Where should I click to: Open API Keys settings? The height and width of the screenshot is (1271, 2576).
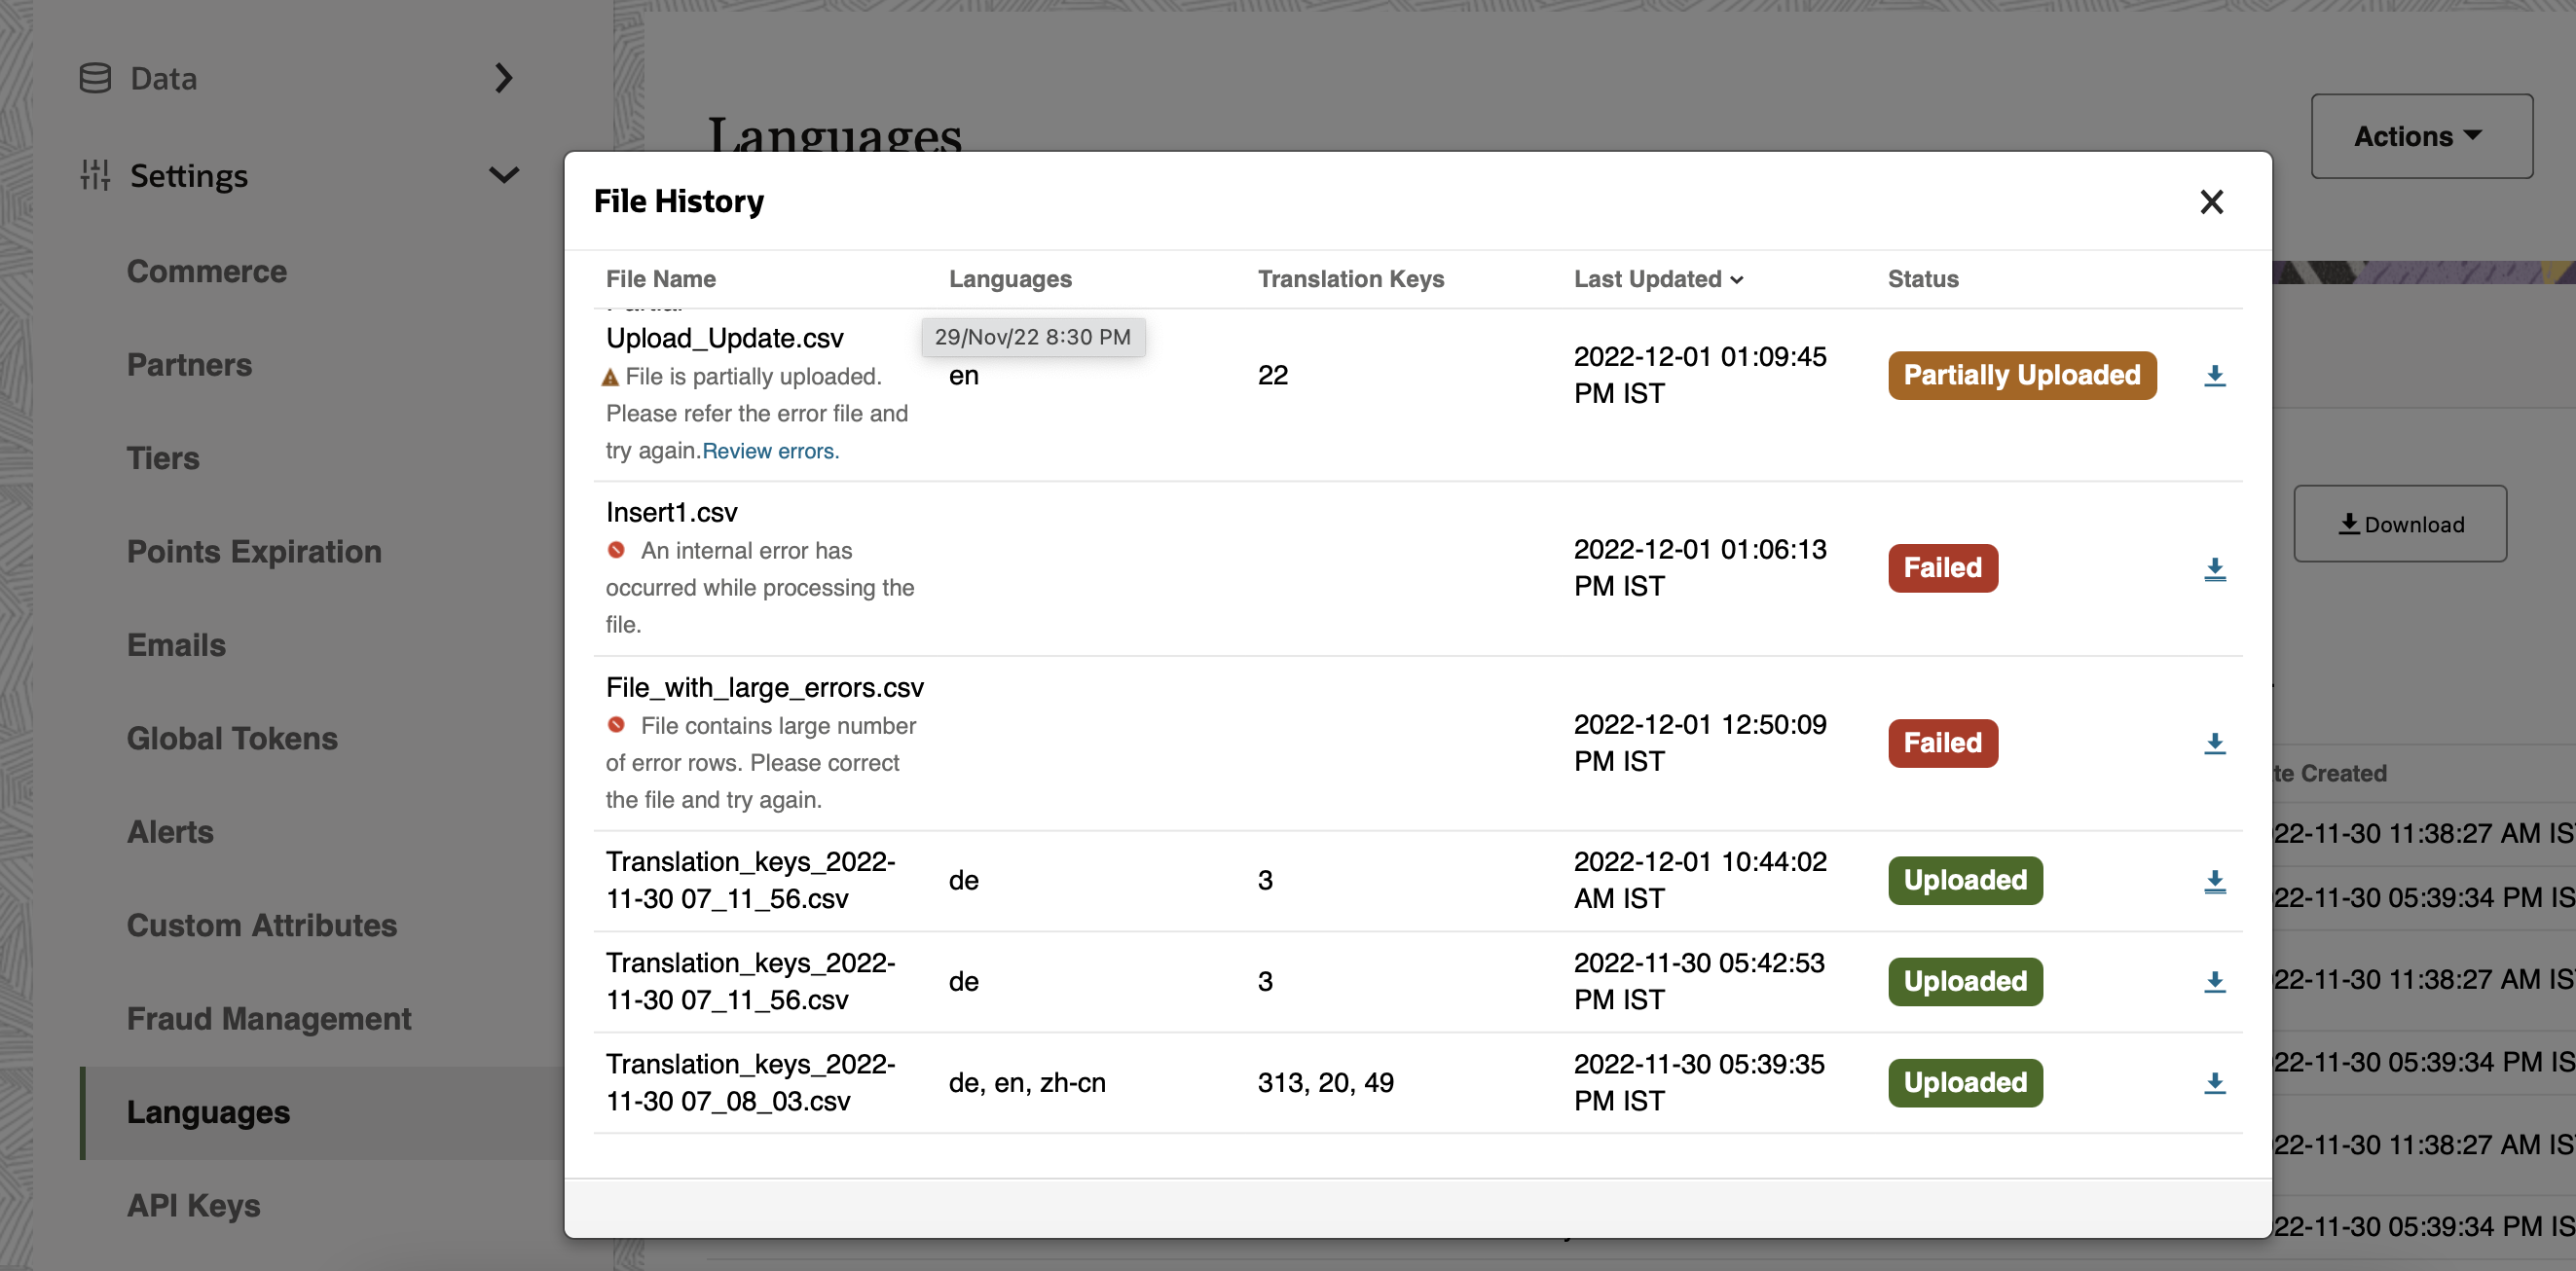[193, 1205]
